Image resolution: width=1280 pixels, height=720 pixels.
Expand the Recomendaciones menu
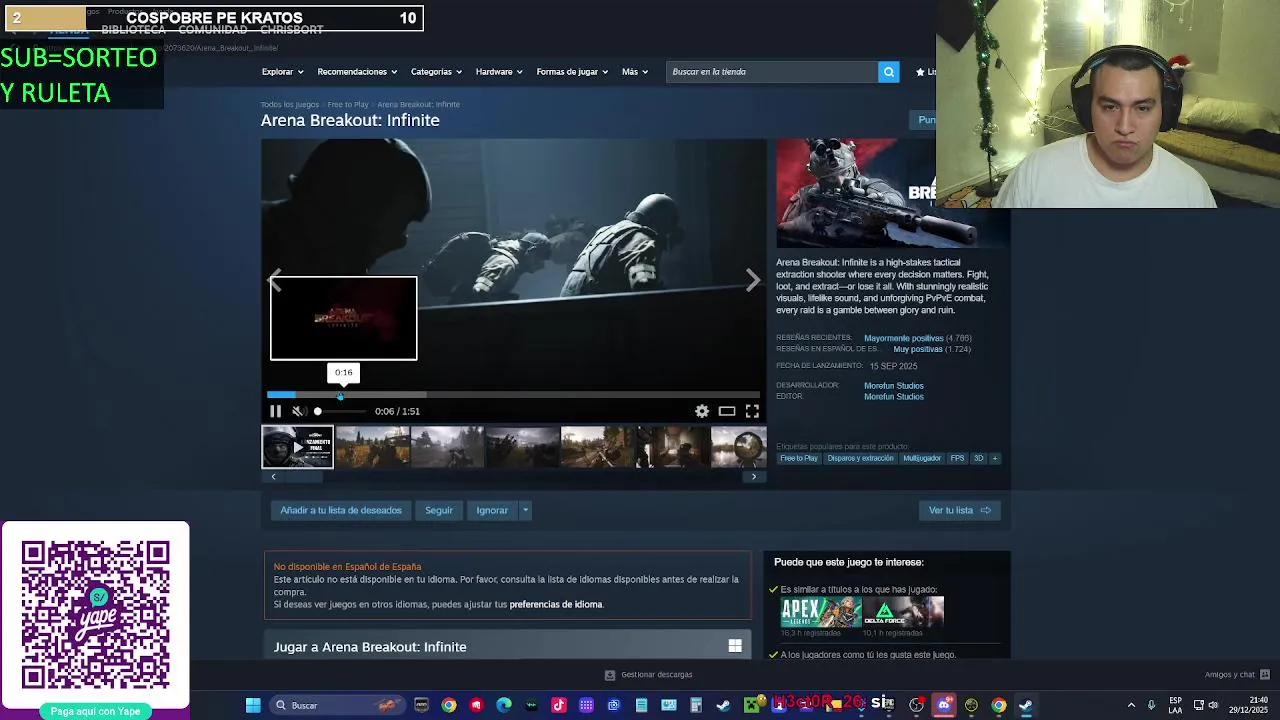click(x=357, y=72)
